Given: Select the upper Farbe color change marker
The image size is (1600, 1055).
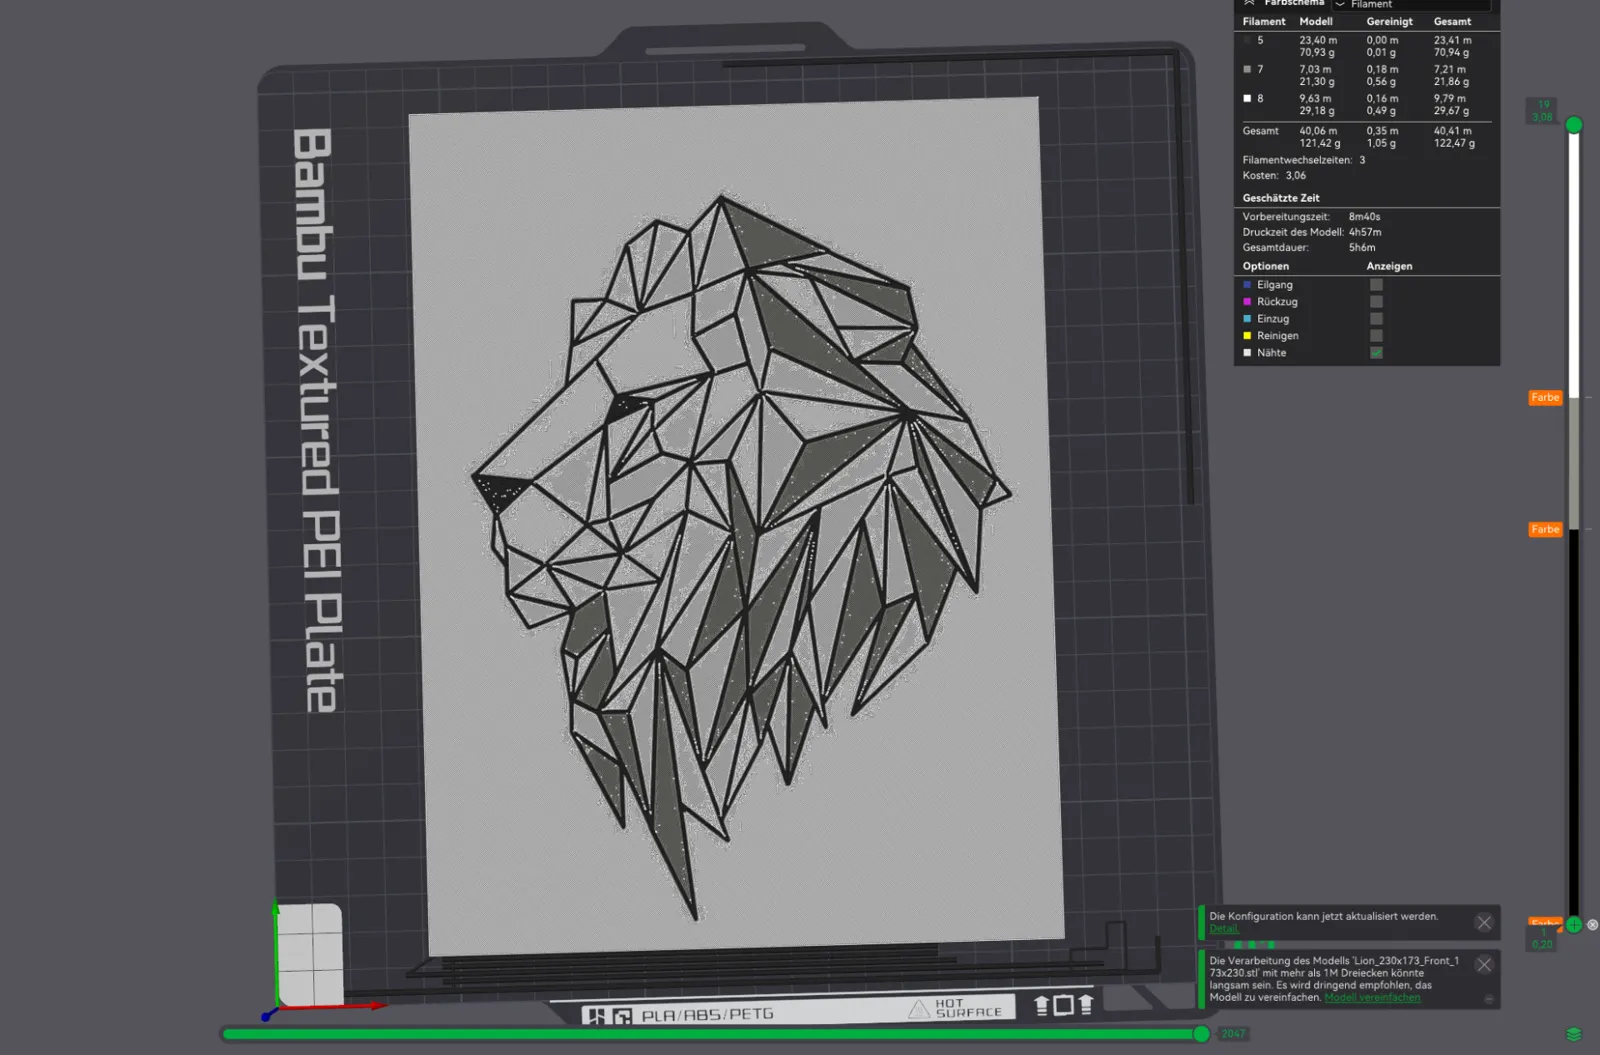Looking at the screenshot, I should 1545,398.
